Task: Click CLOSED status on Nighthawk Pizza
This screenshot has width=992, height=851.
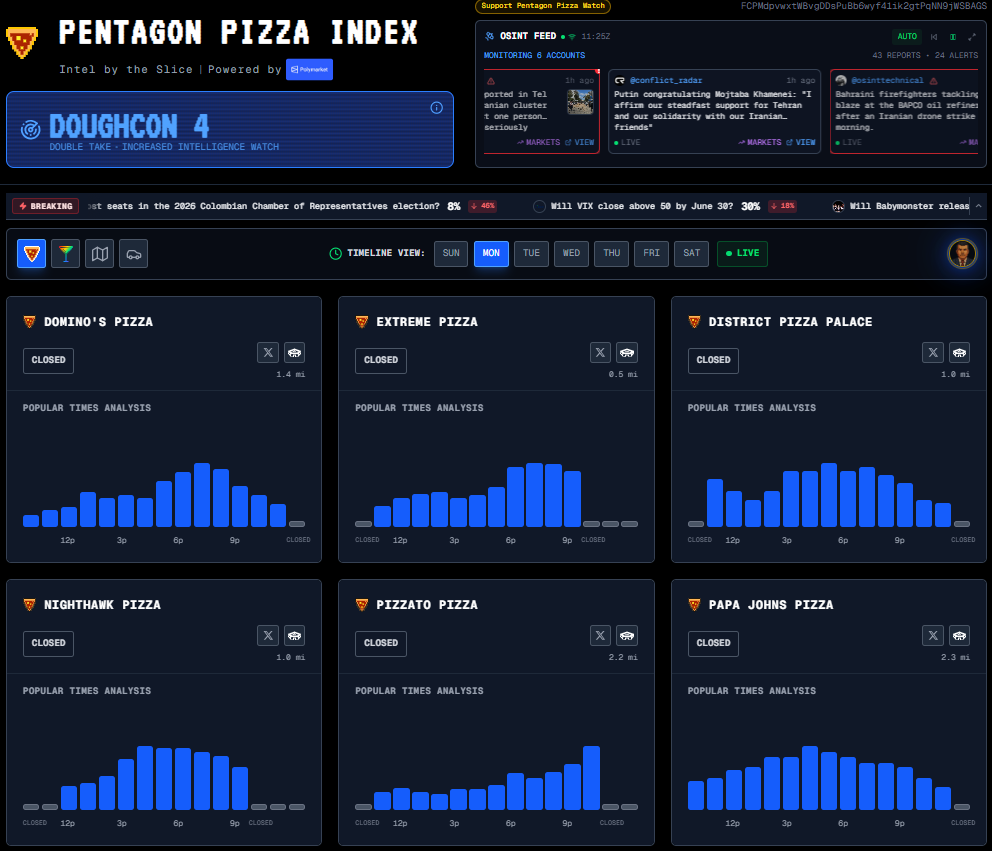Action: pos(49,643)
